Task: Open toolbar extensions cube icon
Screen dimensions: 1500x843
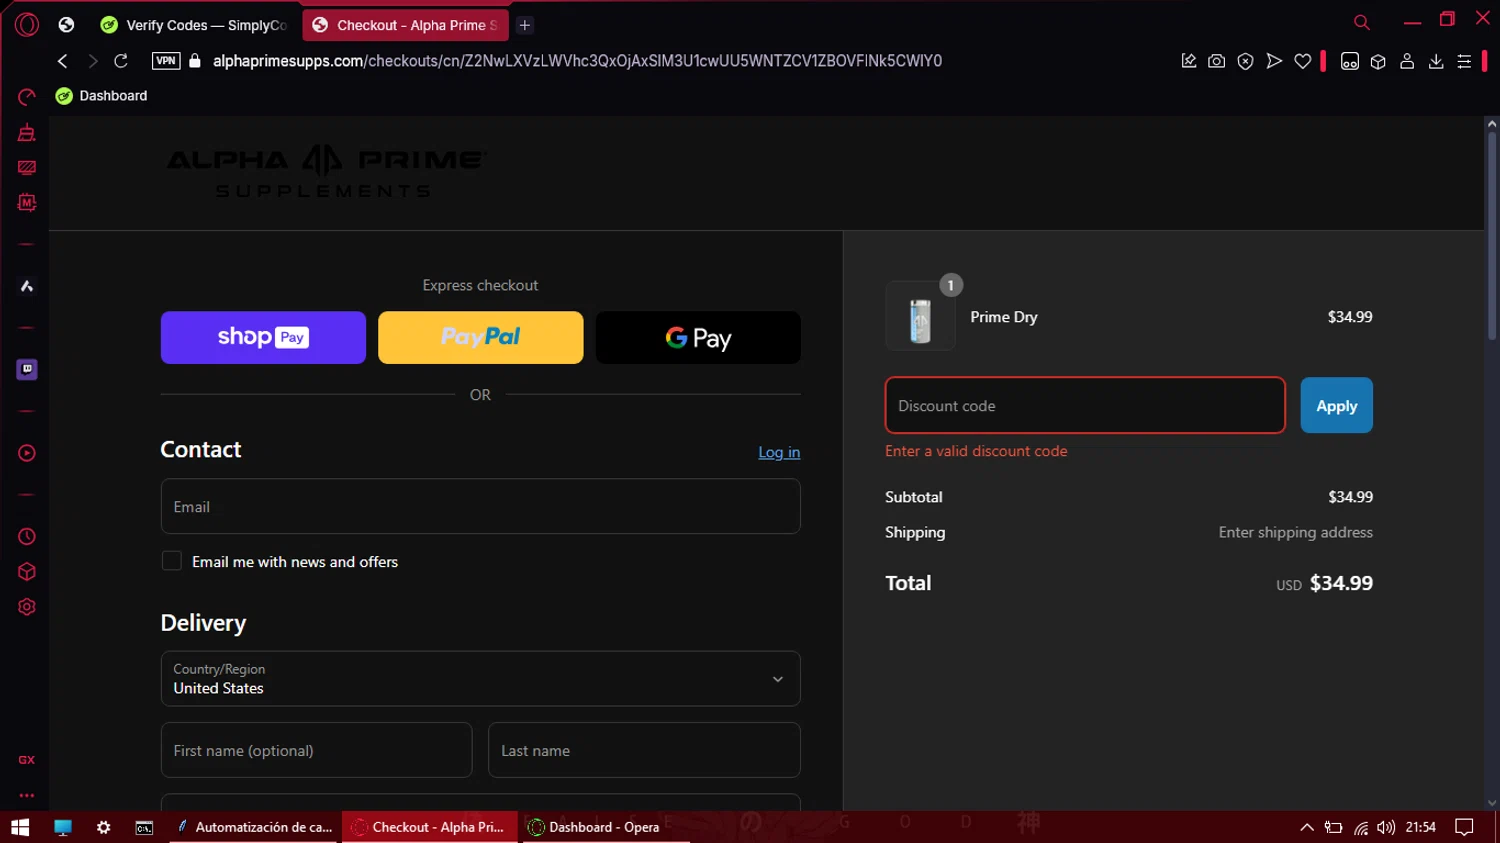Action: (1378, 61)
